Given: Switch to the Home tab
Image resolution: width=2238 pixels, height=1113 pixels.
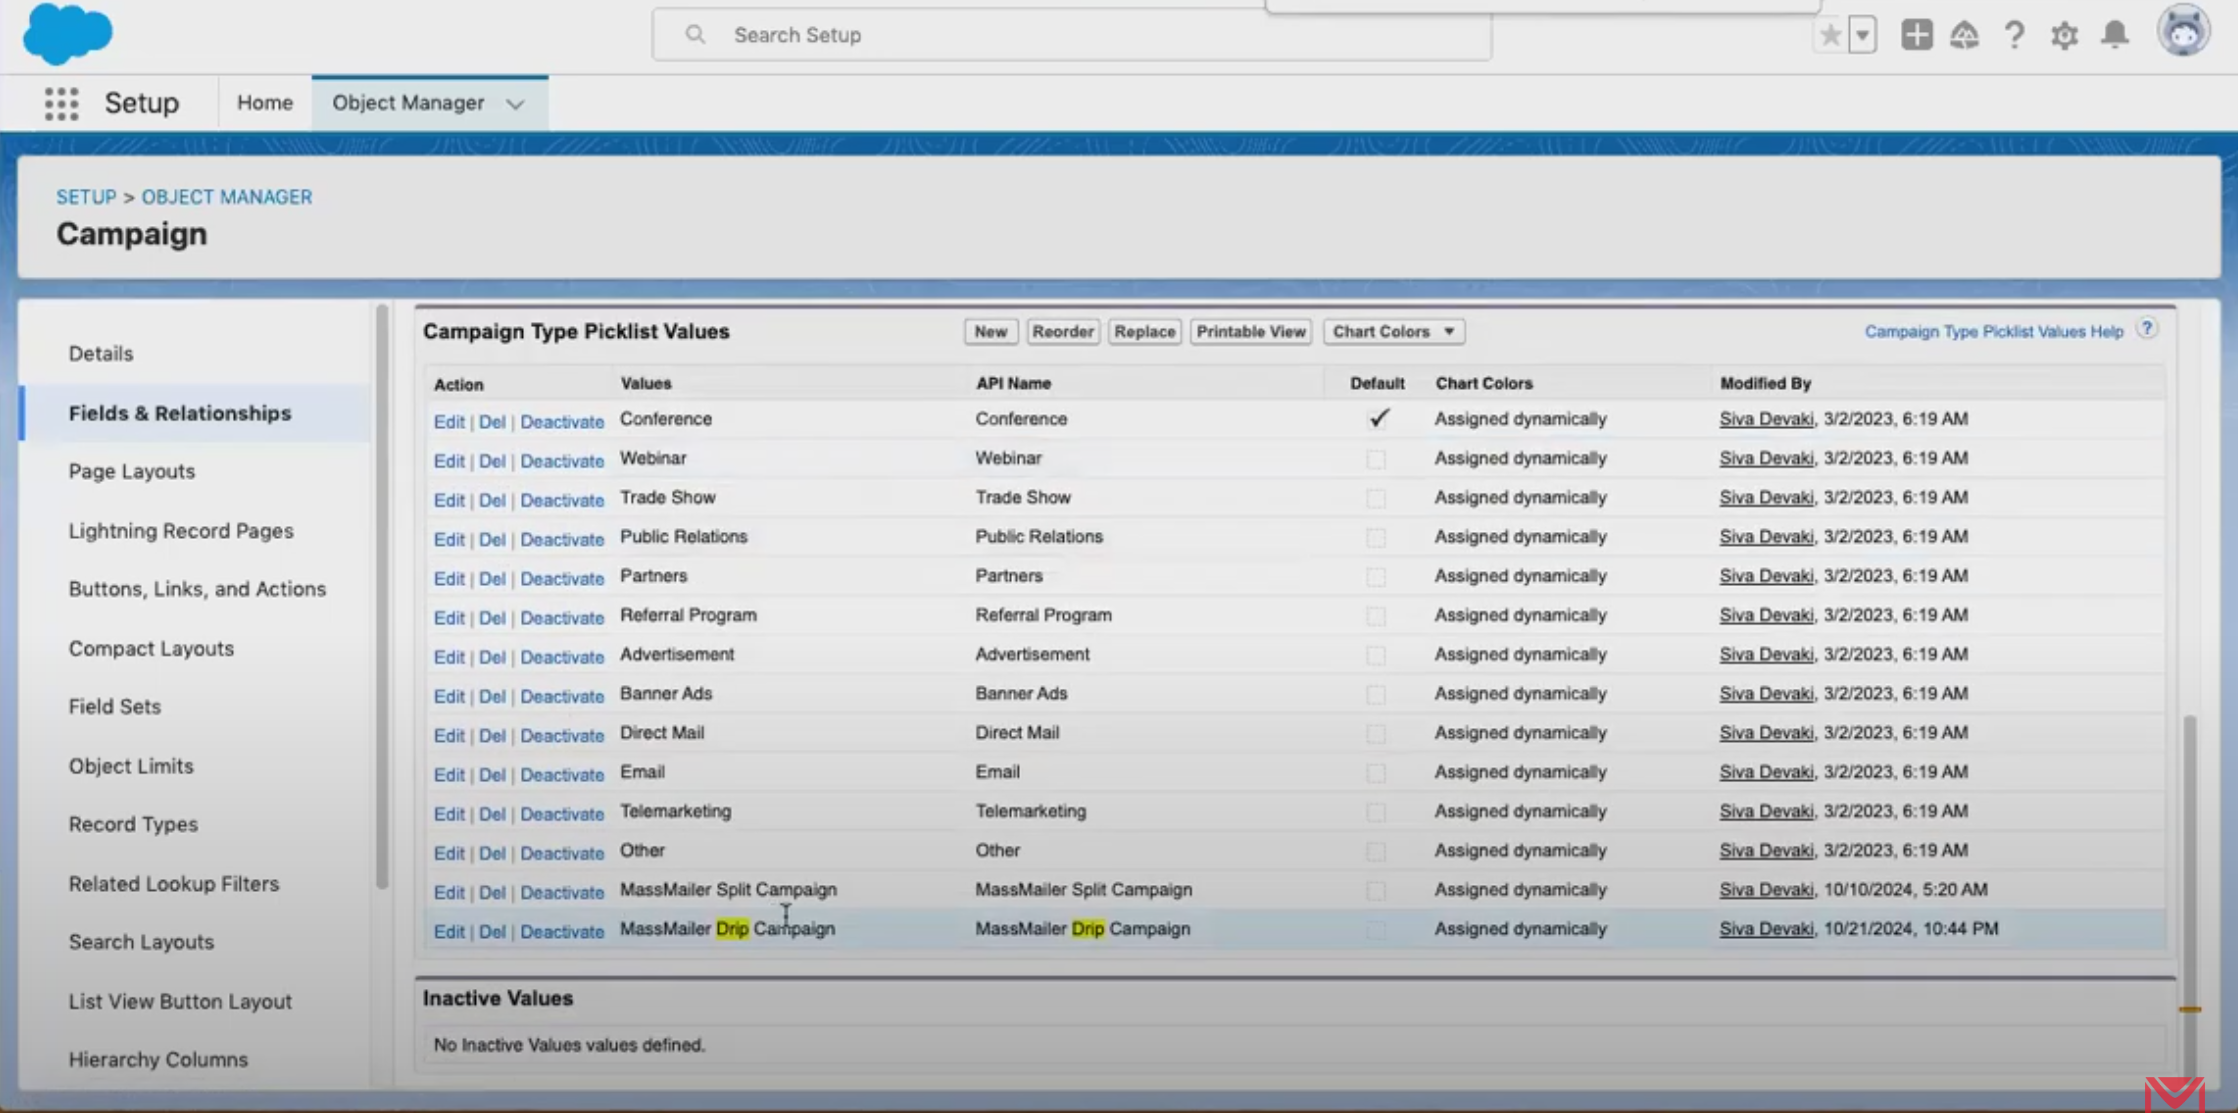Looking at the screenshot, I should click(265, 103).
